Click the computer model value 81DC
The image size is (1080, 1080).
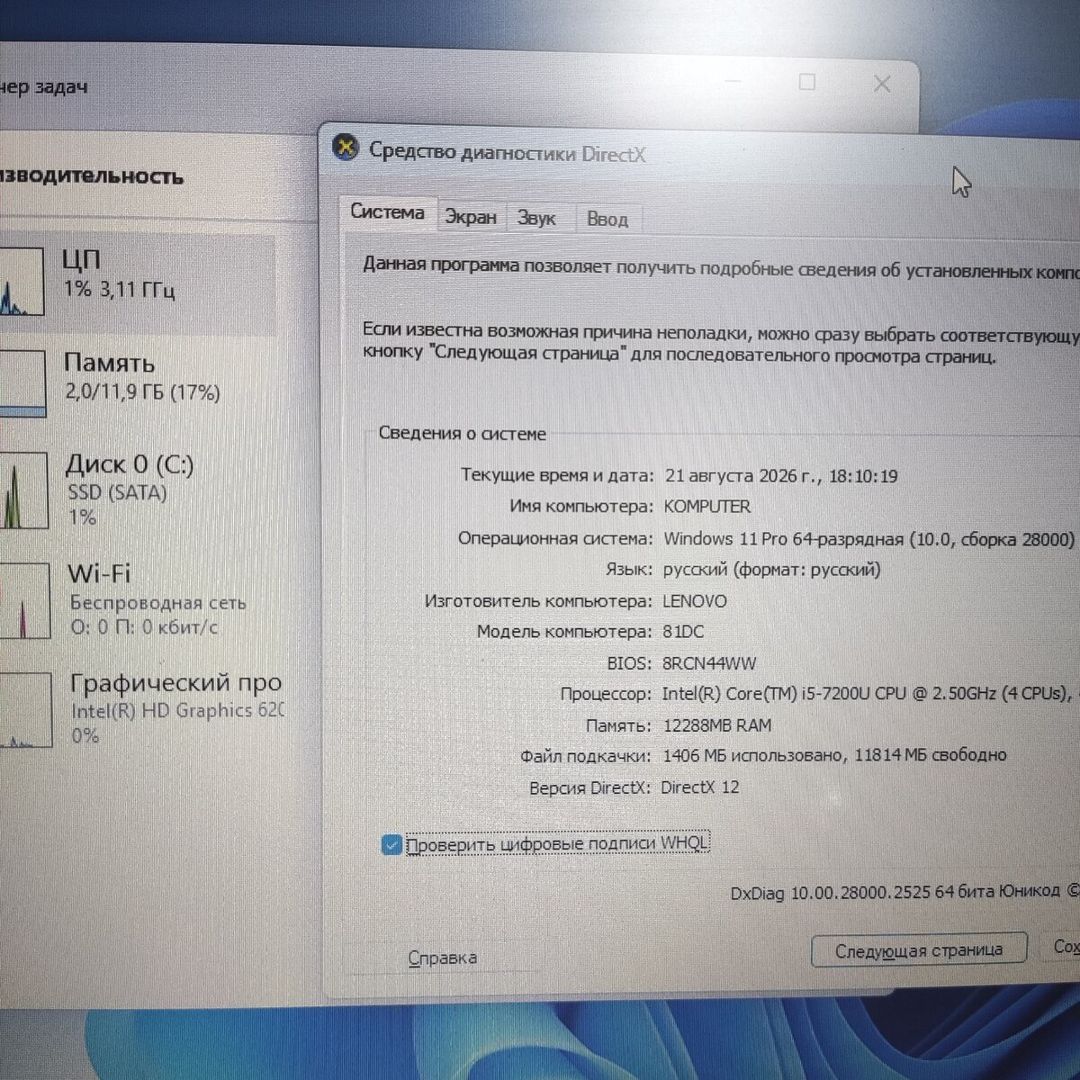(x=683, y=632)
